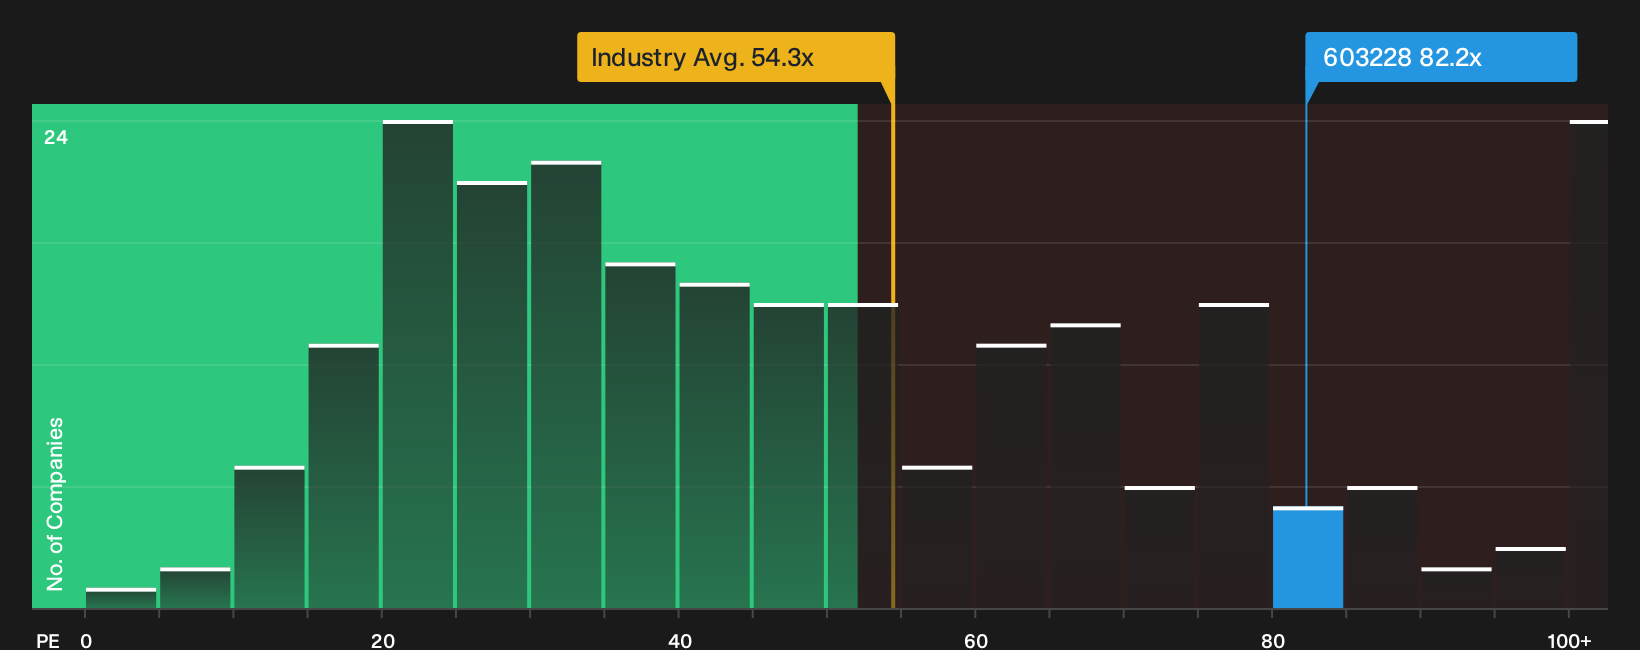Select the bar at PE 60-65

tap(1011, 476)
